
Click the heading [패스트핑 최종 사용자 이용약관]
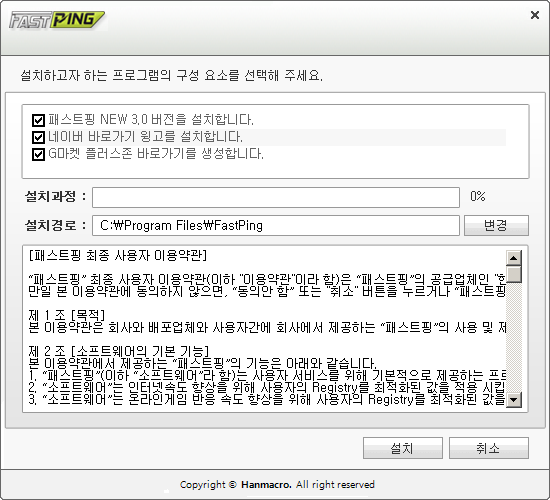pos(118,255)
